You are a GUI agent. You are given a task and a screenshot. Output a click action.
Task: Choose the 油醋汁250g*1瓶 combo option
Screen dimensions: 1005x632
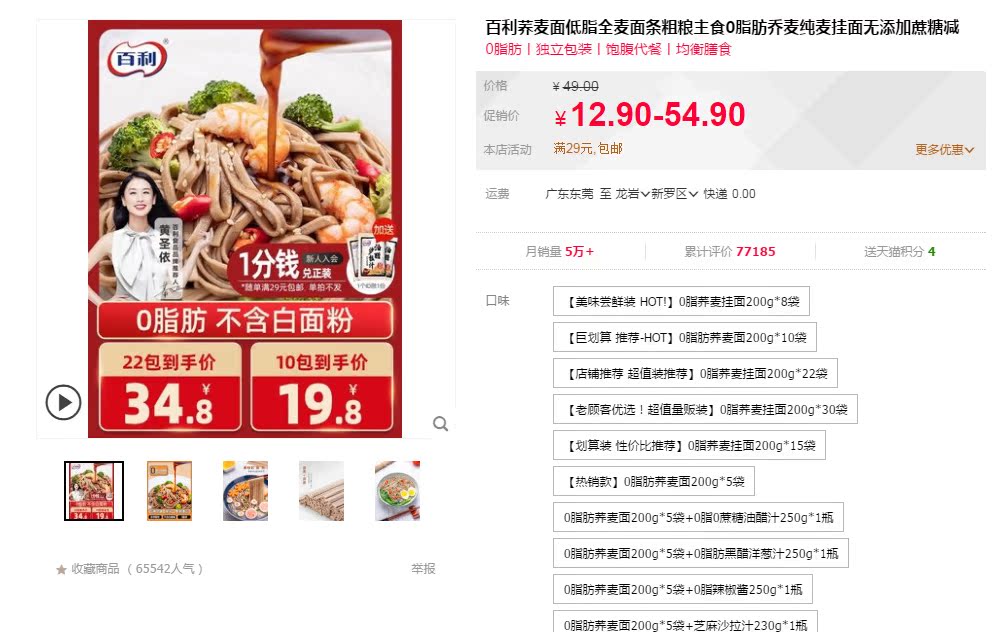click(x=698, y=517)
